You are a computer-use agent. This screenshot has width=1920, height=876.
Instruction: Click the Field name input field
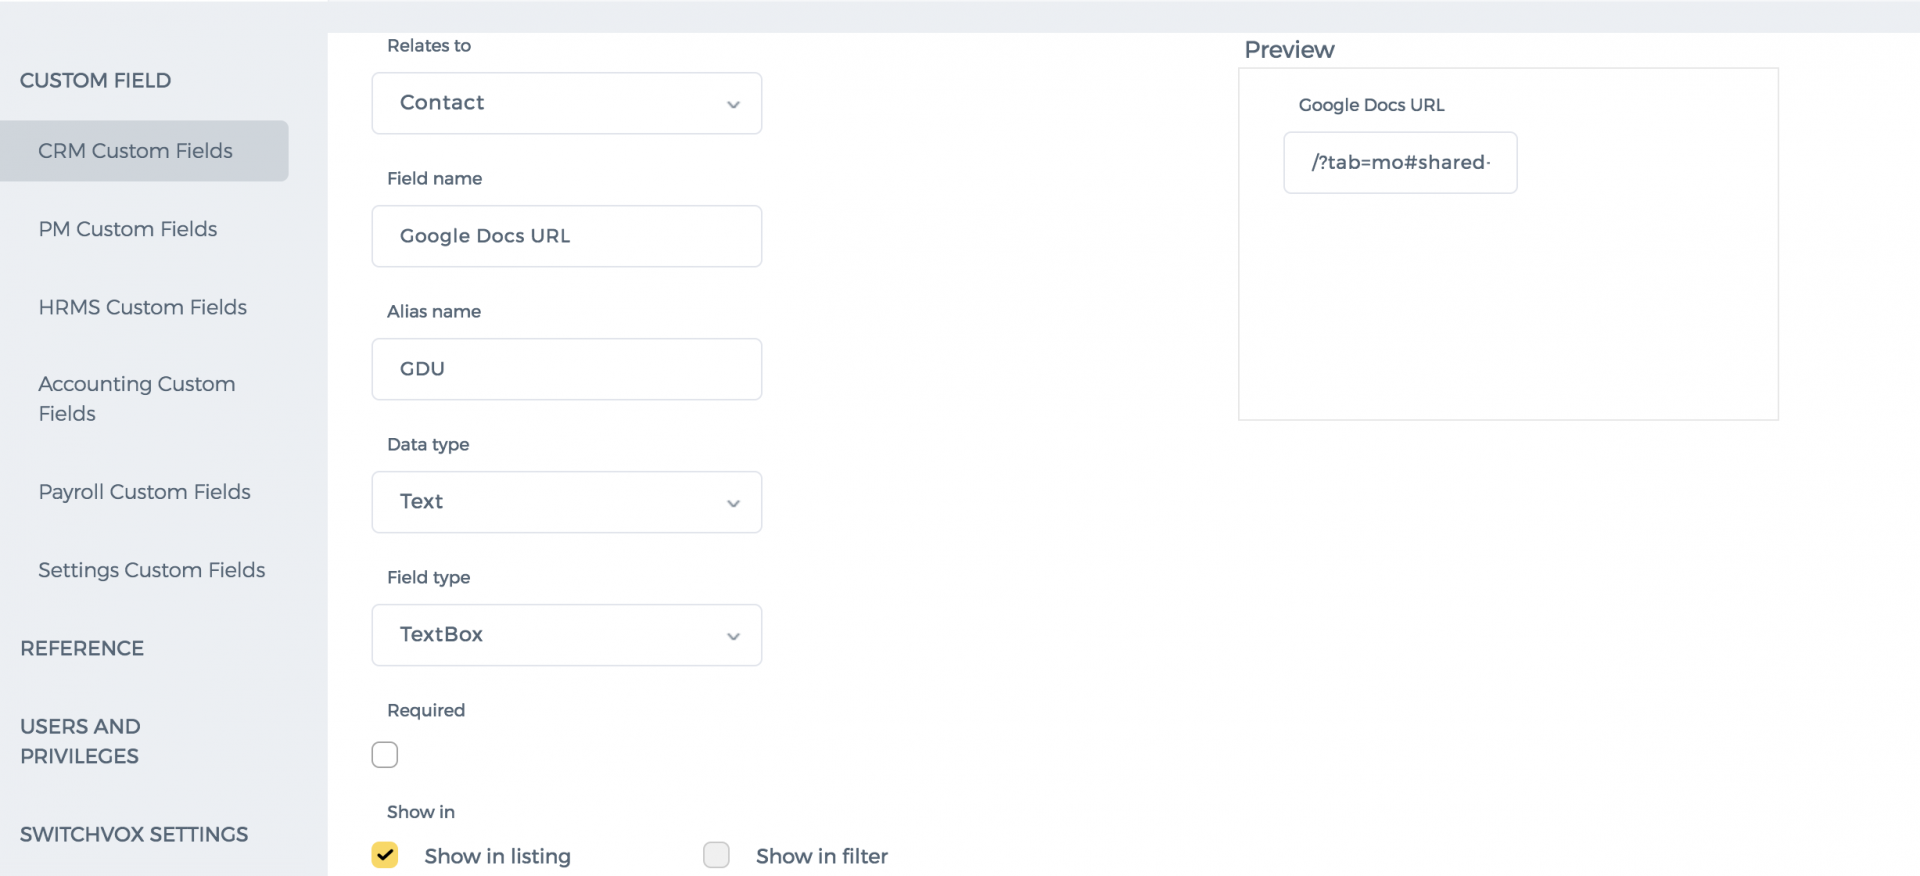(567, 236)
